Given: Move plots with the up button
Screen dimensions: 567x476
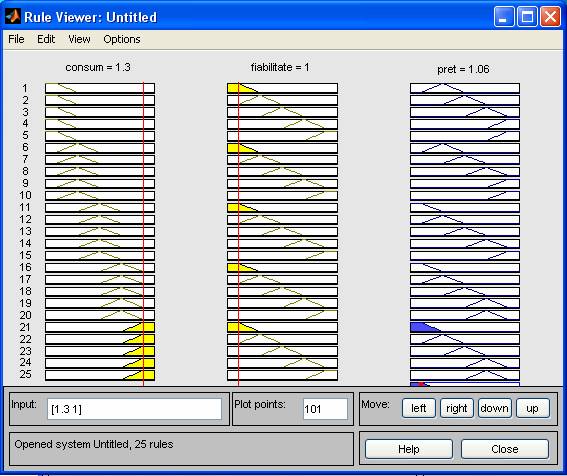Looking at the screenshot, I should click(533, 408).
